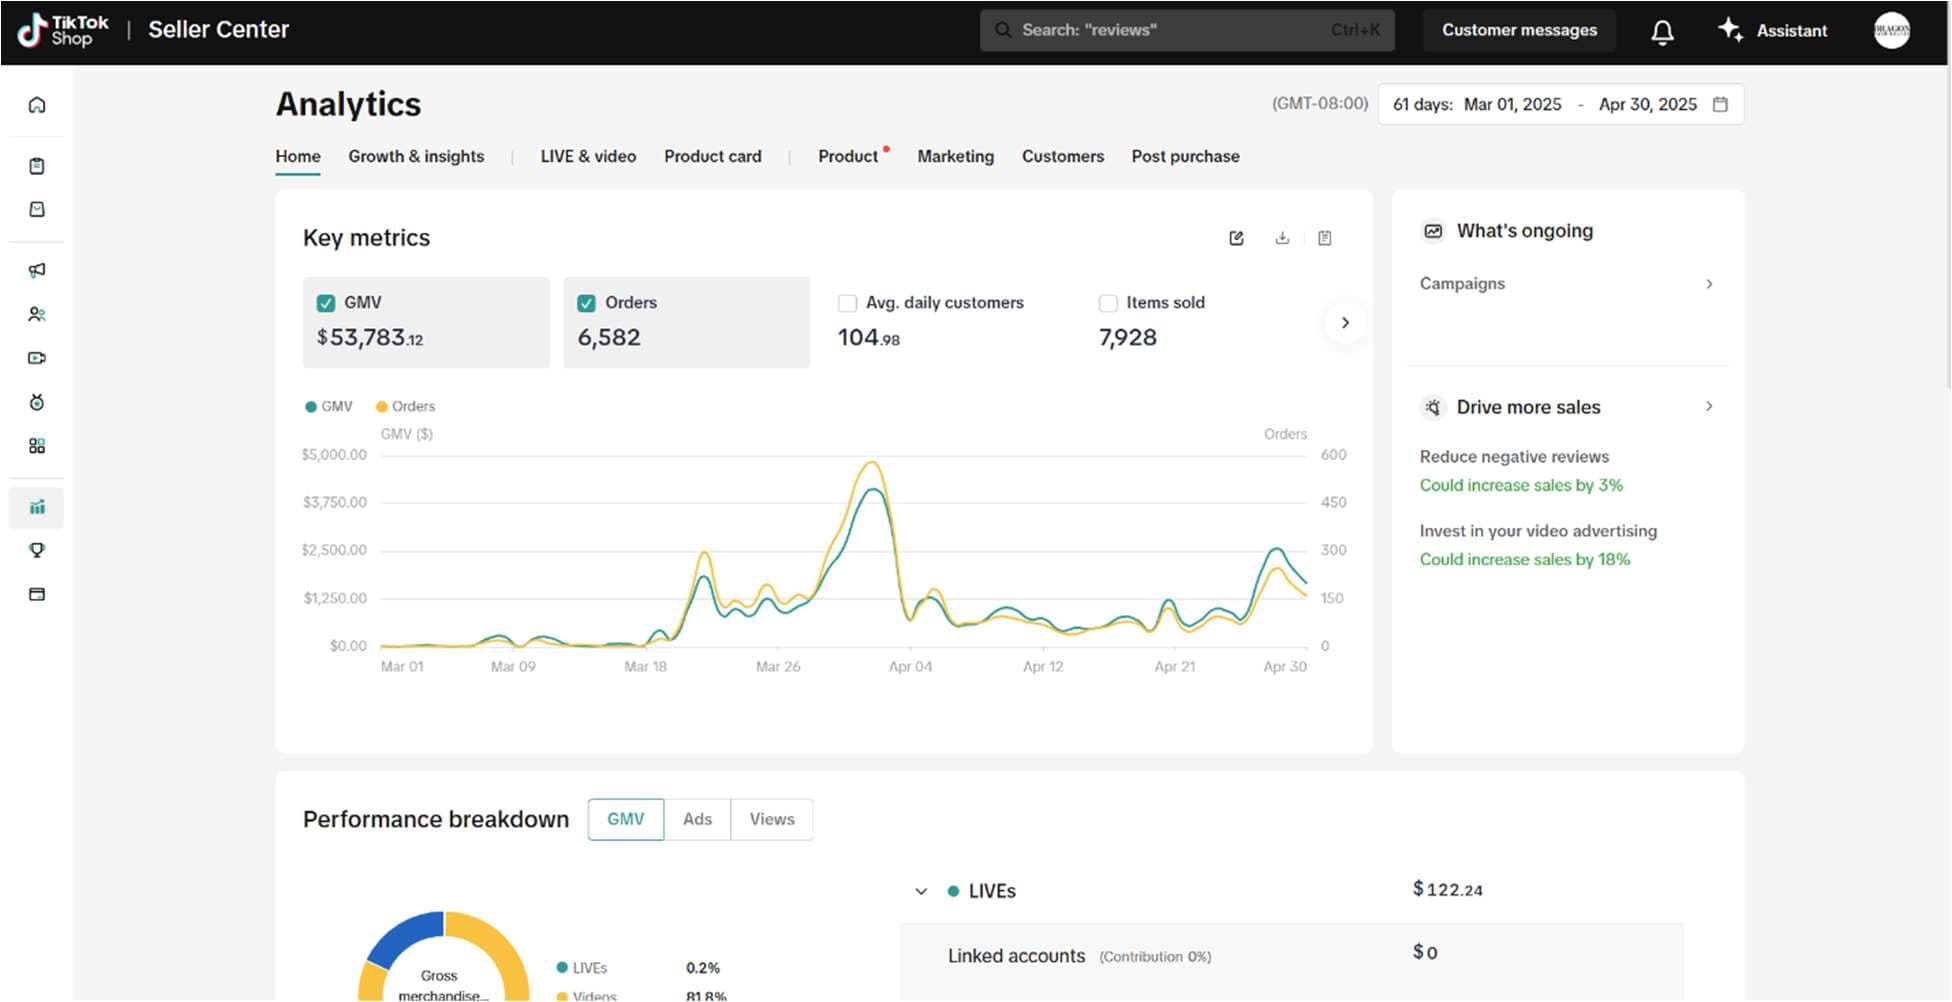Collapse the LIVEs breakdown chevron
The image size is (1952, 1002).
921,891
